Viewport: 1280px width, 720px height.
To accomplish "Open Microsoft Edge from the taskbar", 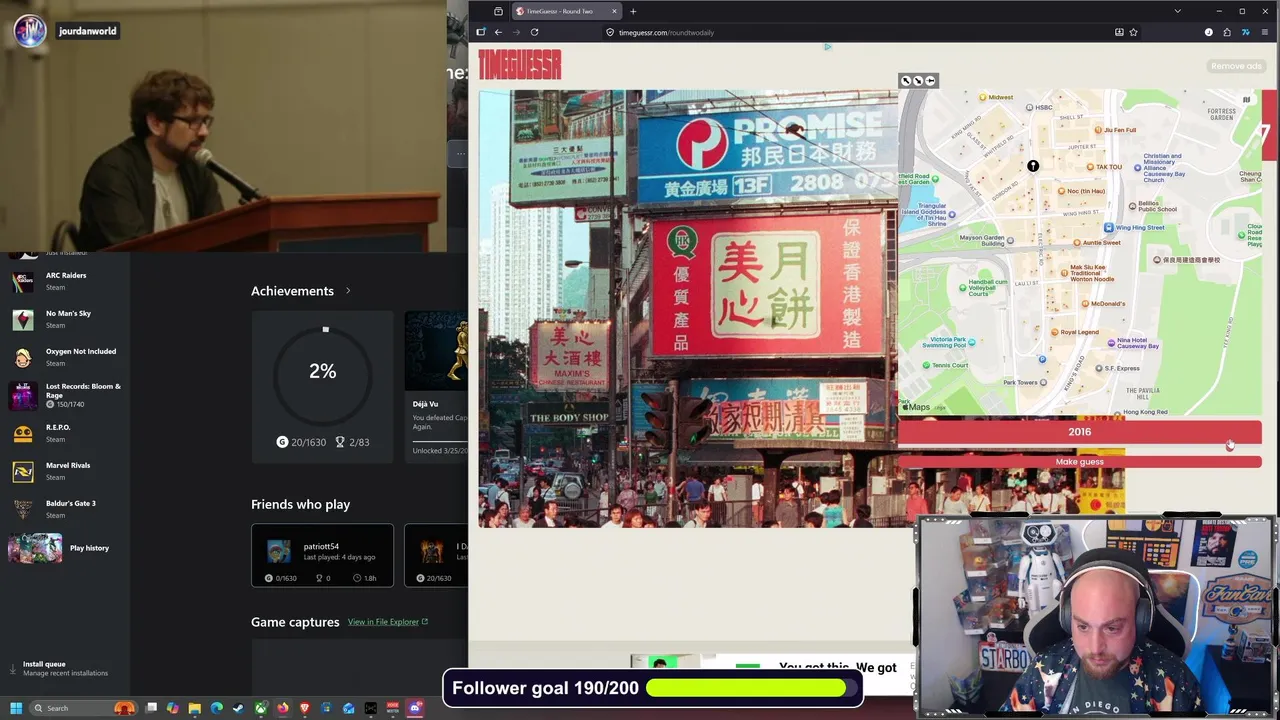I will click(217, 708).
